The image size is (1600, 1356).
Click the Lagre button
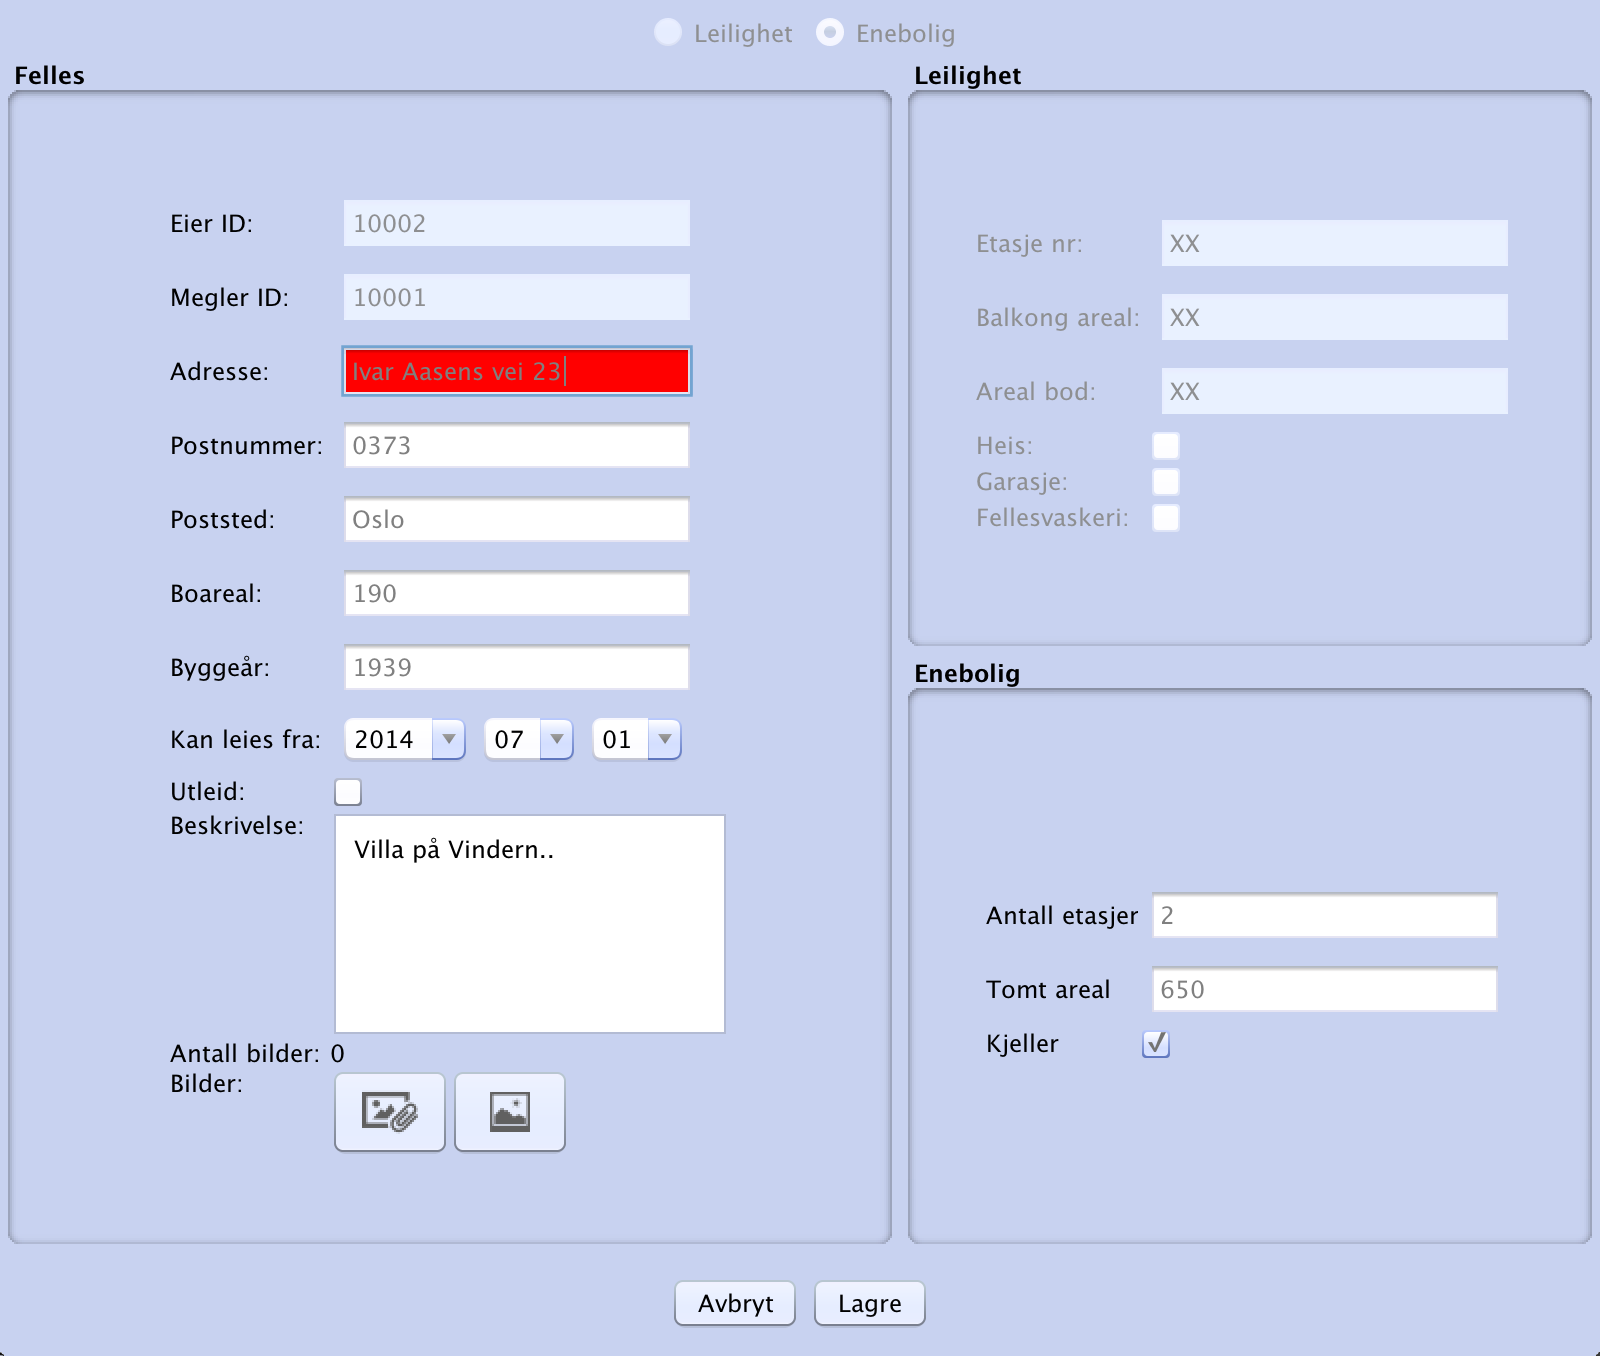(x=870, y=1304)
